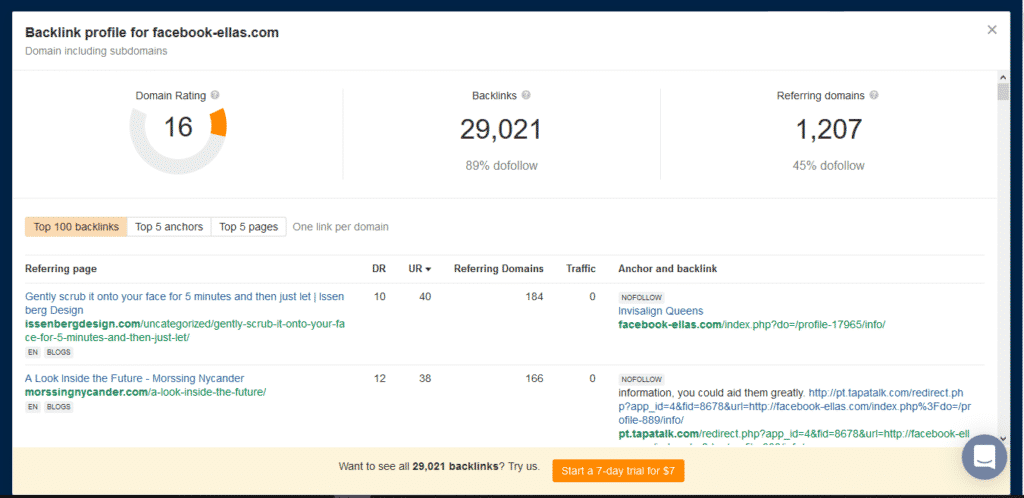The width and height of the screenshot is (1024, 498).
Task: Click the Domain Rating value 16
Action: (x=178, y=127)
